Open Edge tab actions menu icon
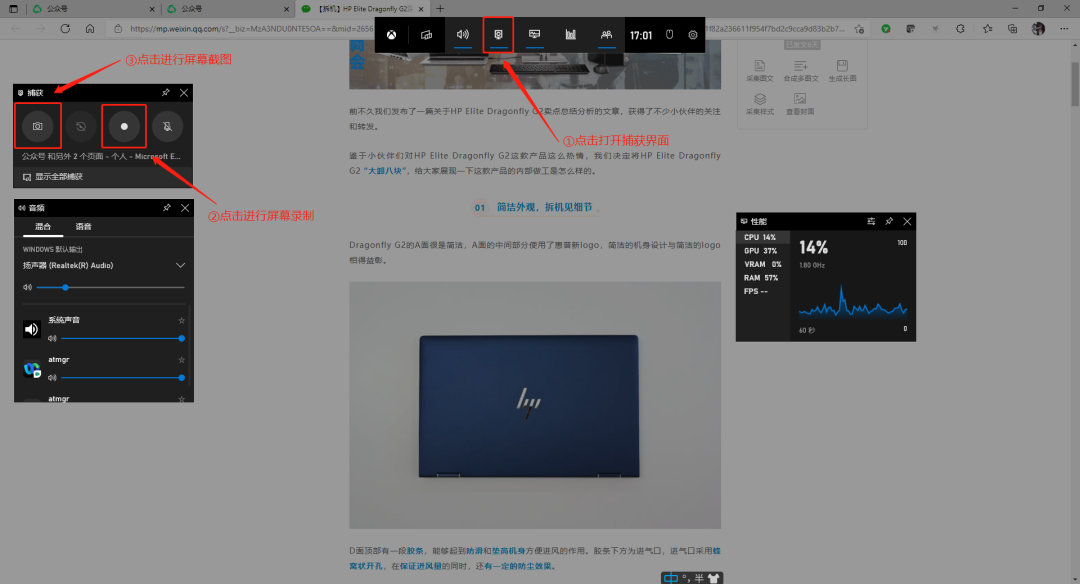Image resolution: width=1080 pixels, height=584 pixels. [13, 9]
